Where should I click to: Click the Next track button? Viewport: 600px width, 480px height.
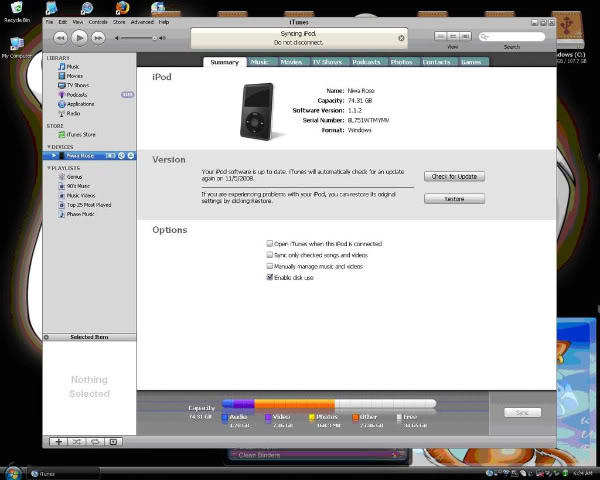(x=98, y=38)
